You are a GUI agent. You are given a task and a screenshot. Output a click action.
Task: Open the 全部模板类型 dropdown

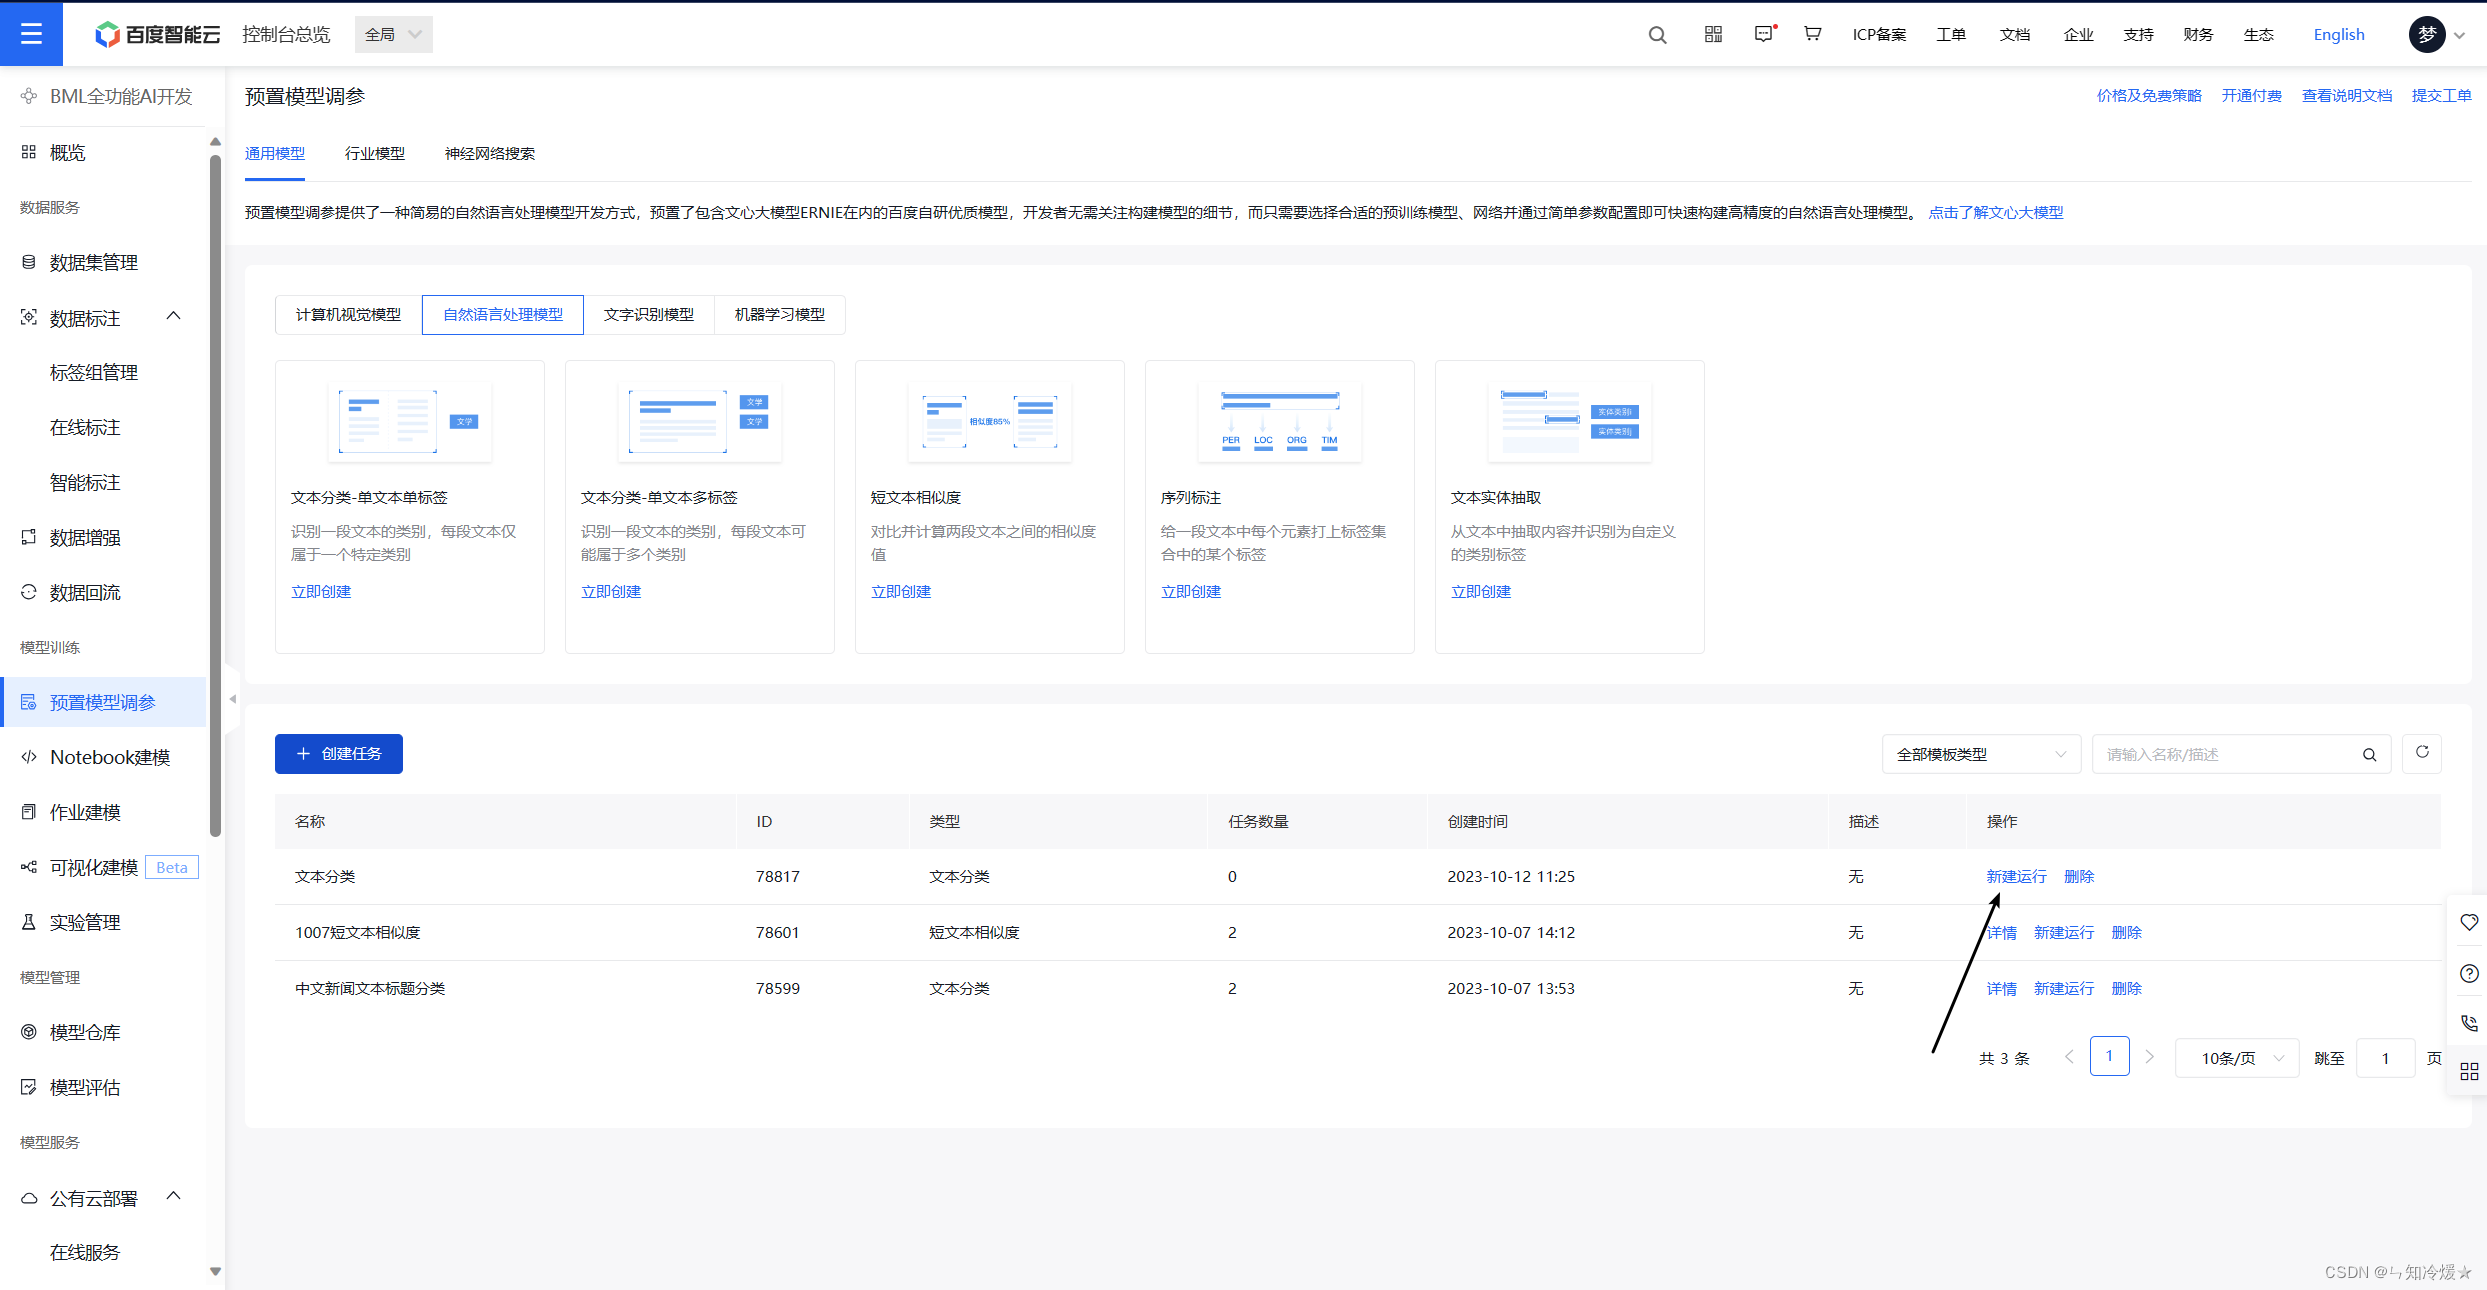pos(1981,754)
